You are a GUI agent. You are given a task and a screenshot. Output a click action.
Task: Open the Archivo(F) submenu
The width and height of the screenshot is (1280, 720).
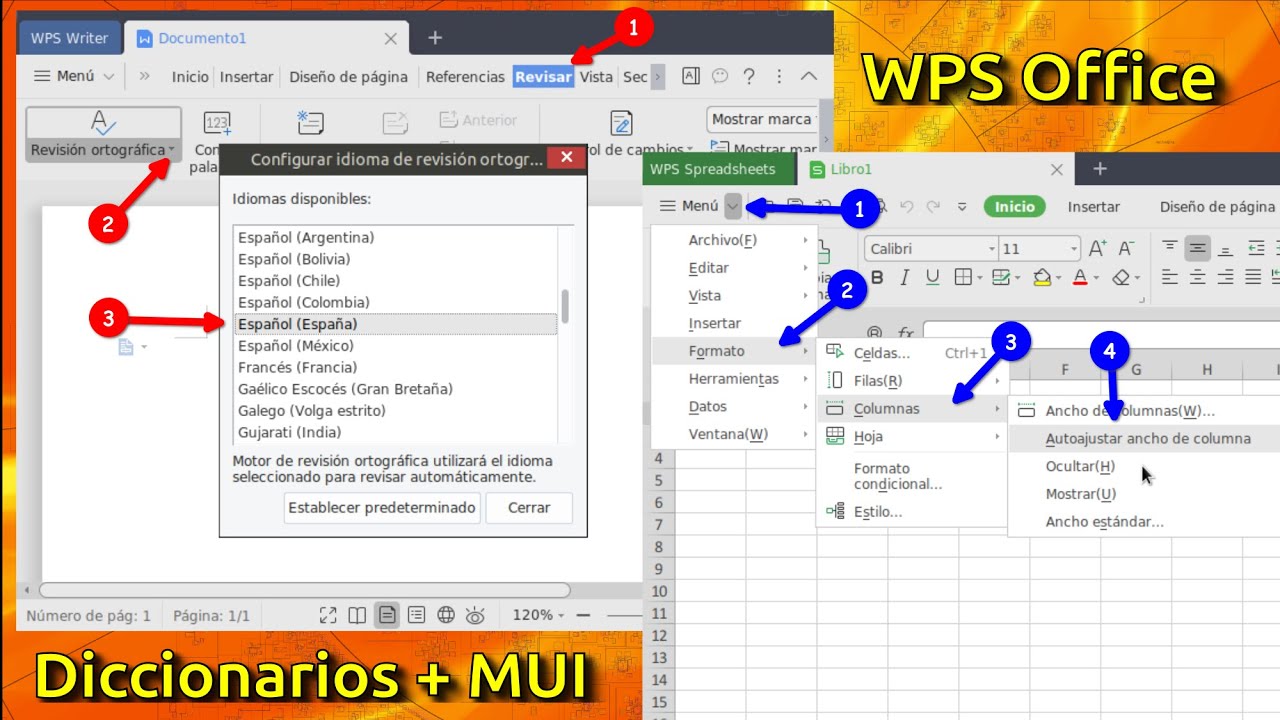(733, 240)
